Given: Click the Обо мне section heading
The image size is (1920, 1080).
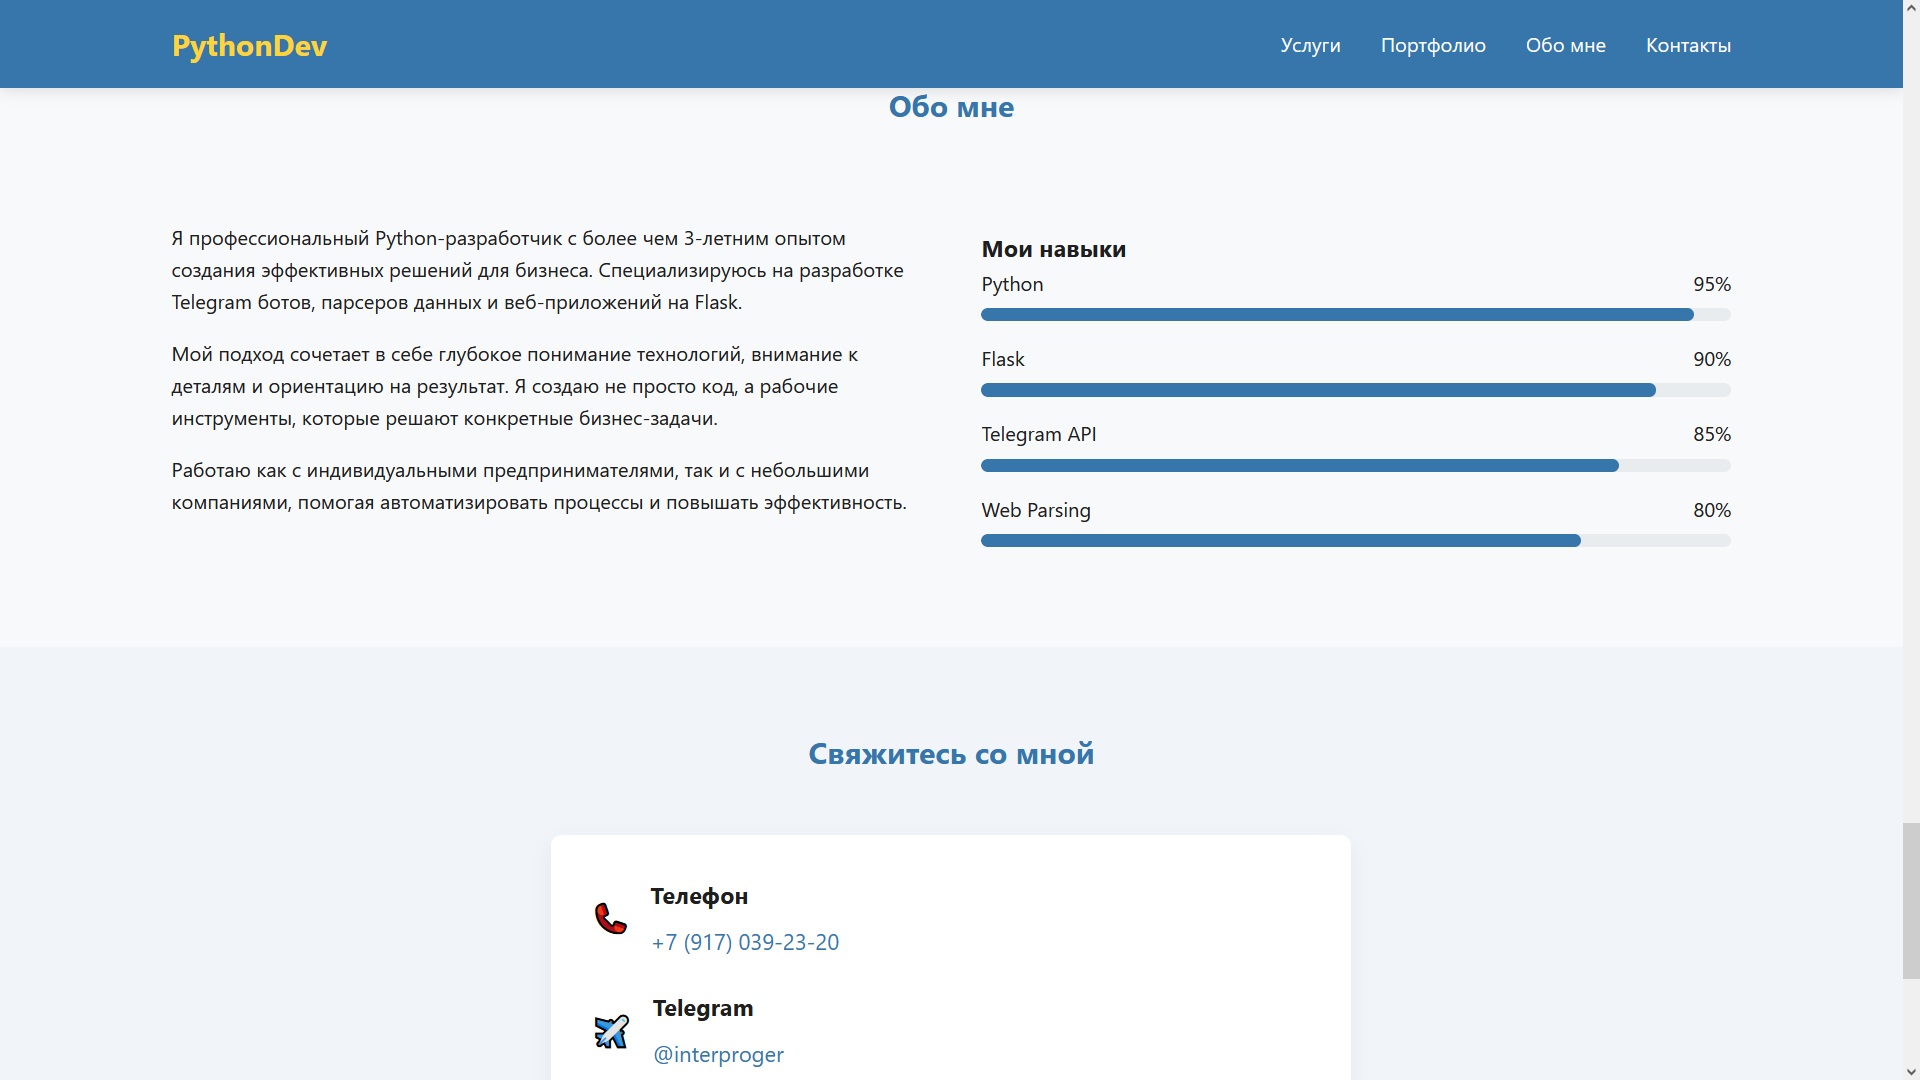Looking at the screenshot, I should click(x=950, y=107).
